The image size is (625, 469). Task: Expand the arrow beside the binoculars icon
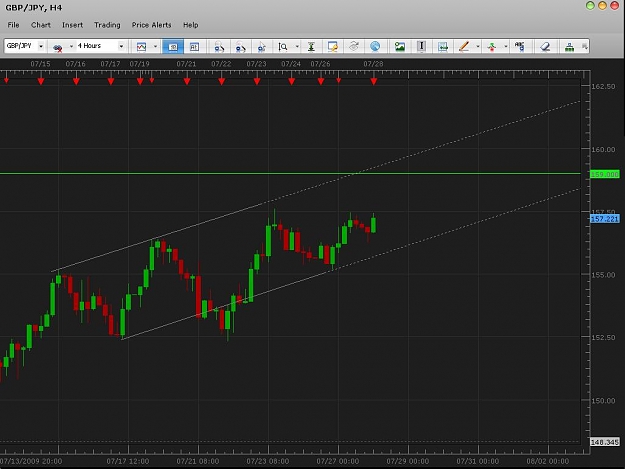click(x=71, y=47)
